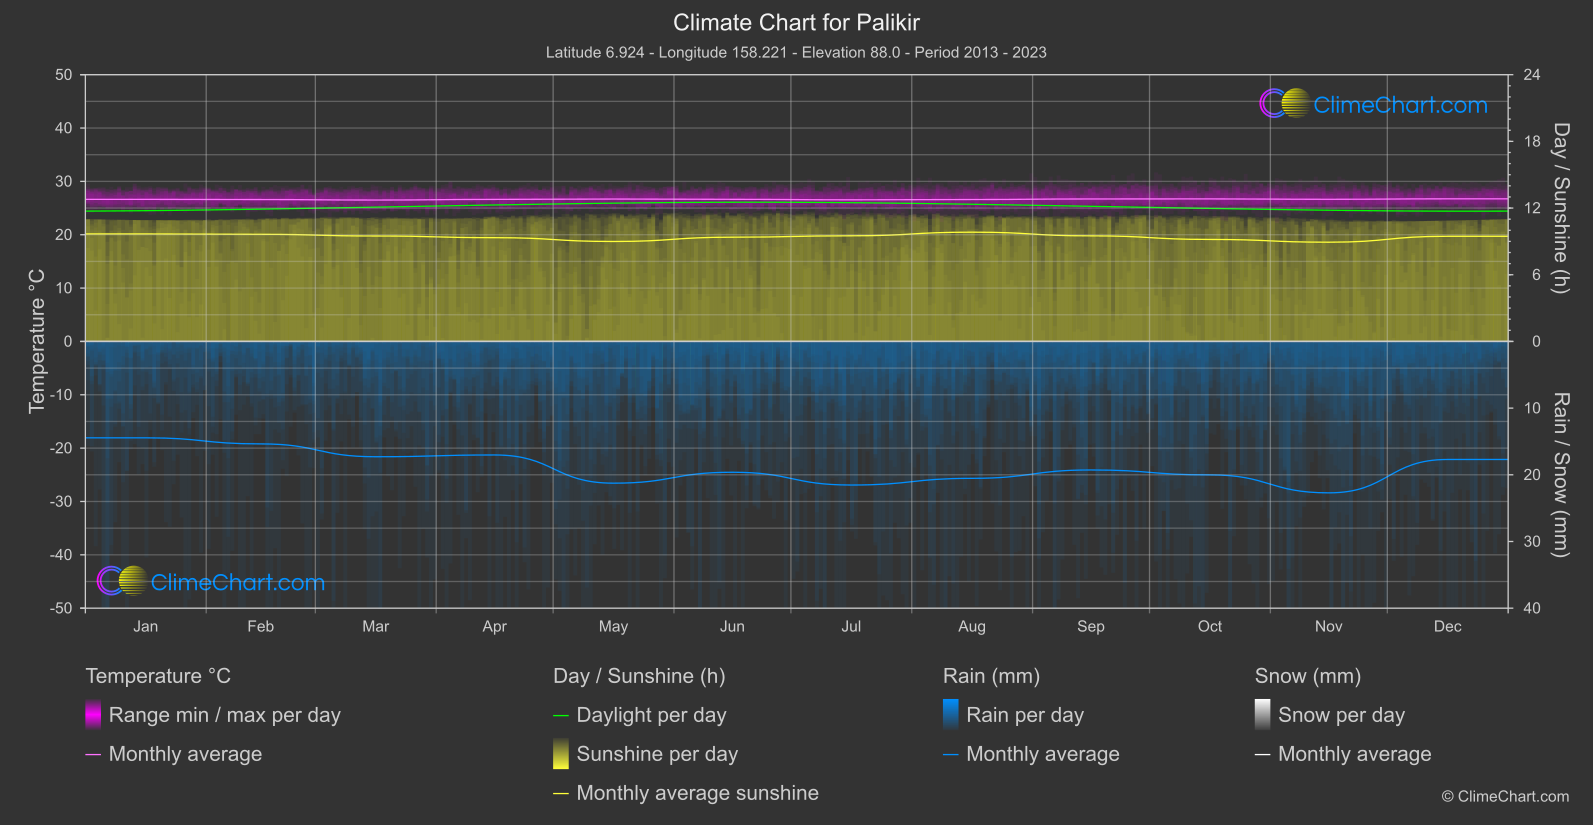
Task: Click the yellow Monthly average sunshine line marker
Action: (x=561, y=793)
